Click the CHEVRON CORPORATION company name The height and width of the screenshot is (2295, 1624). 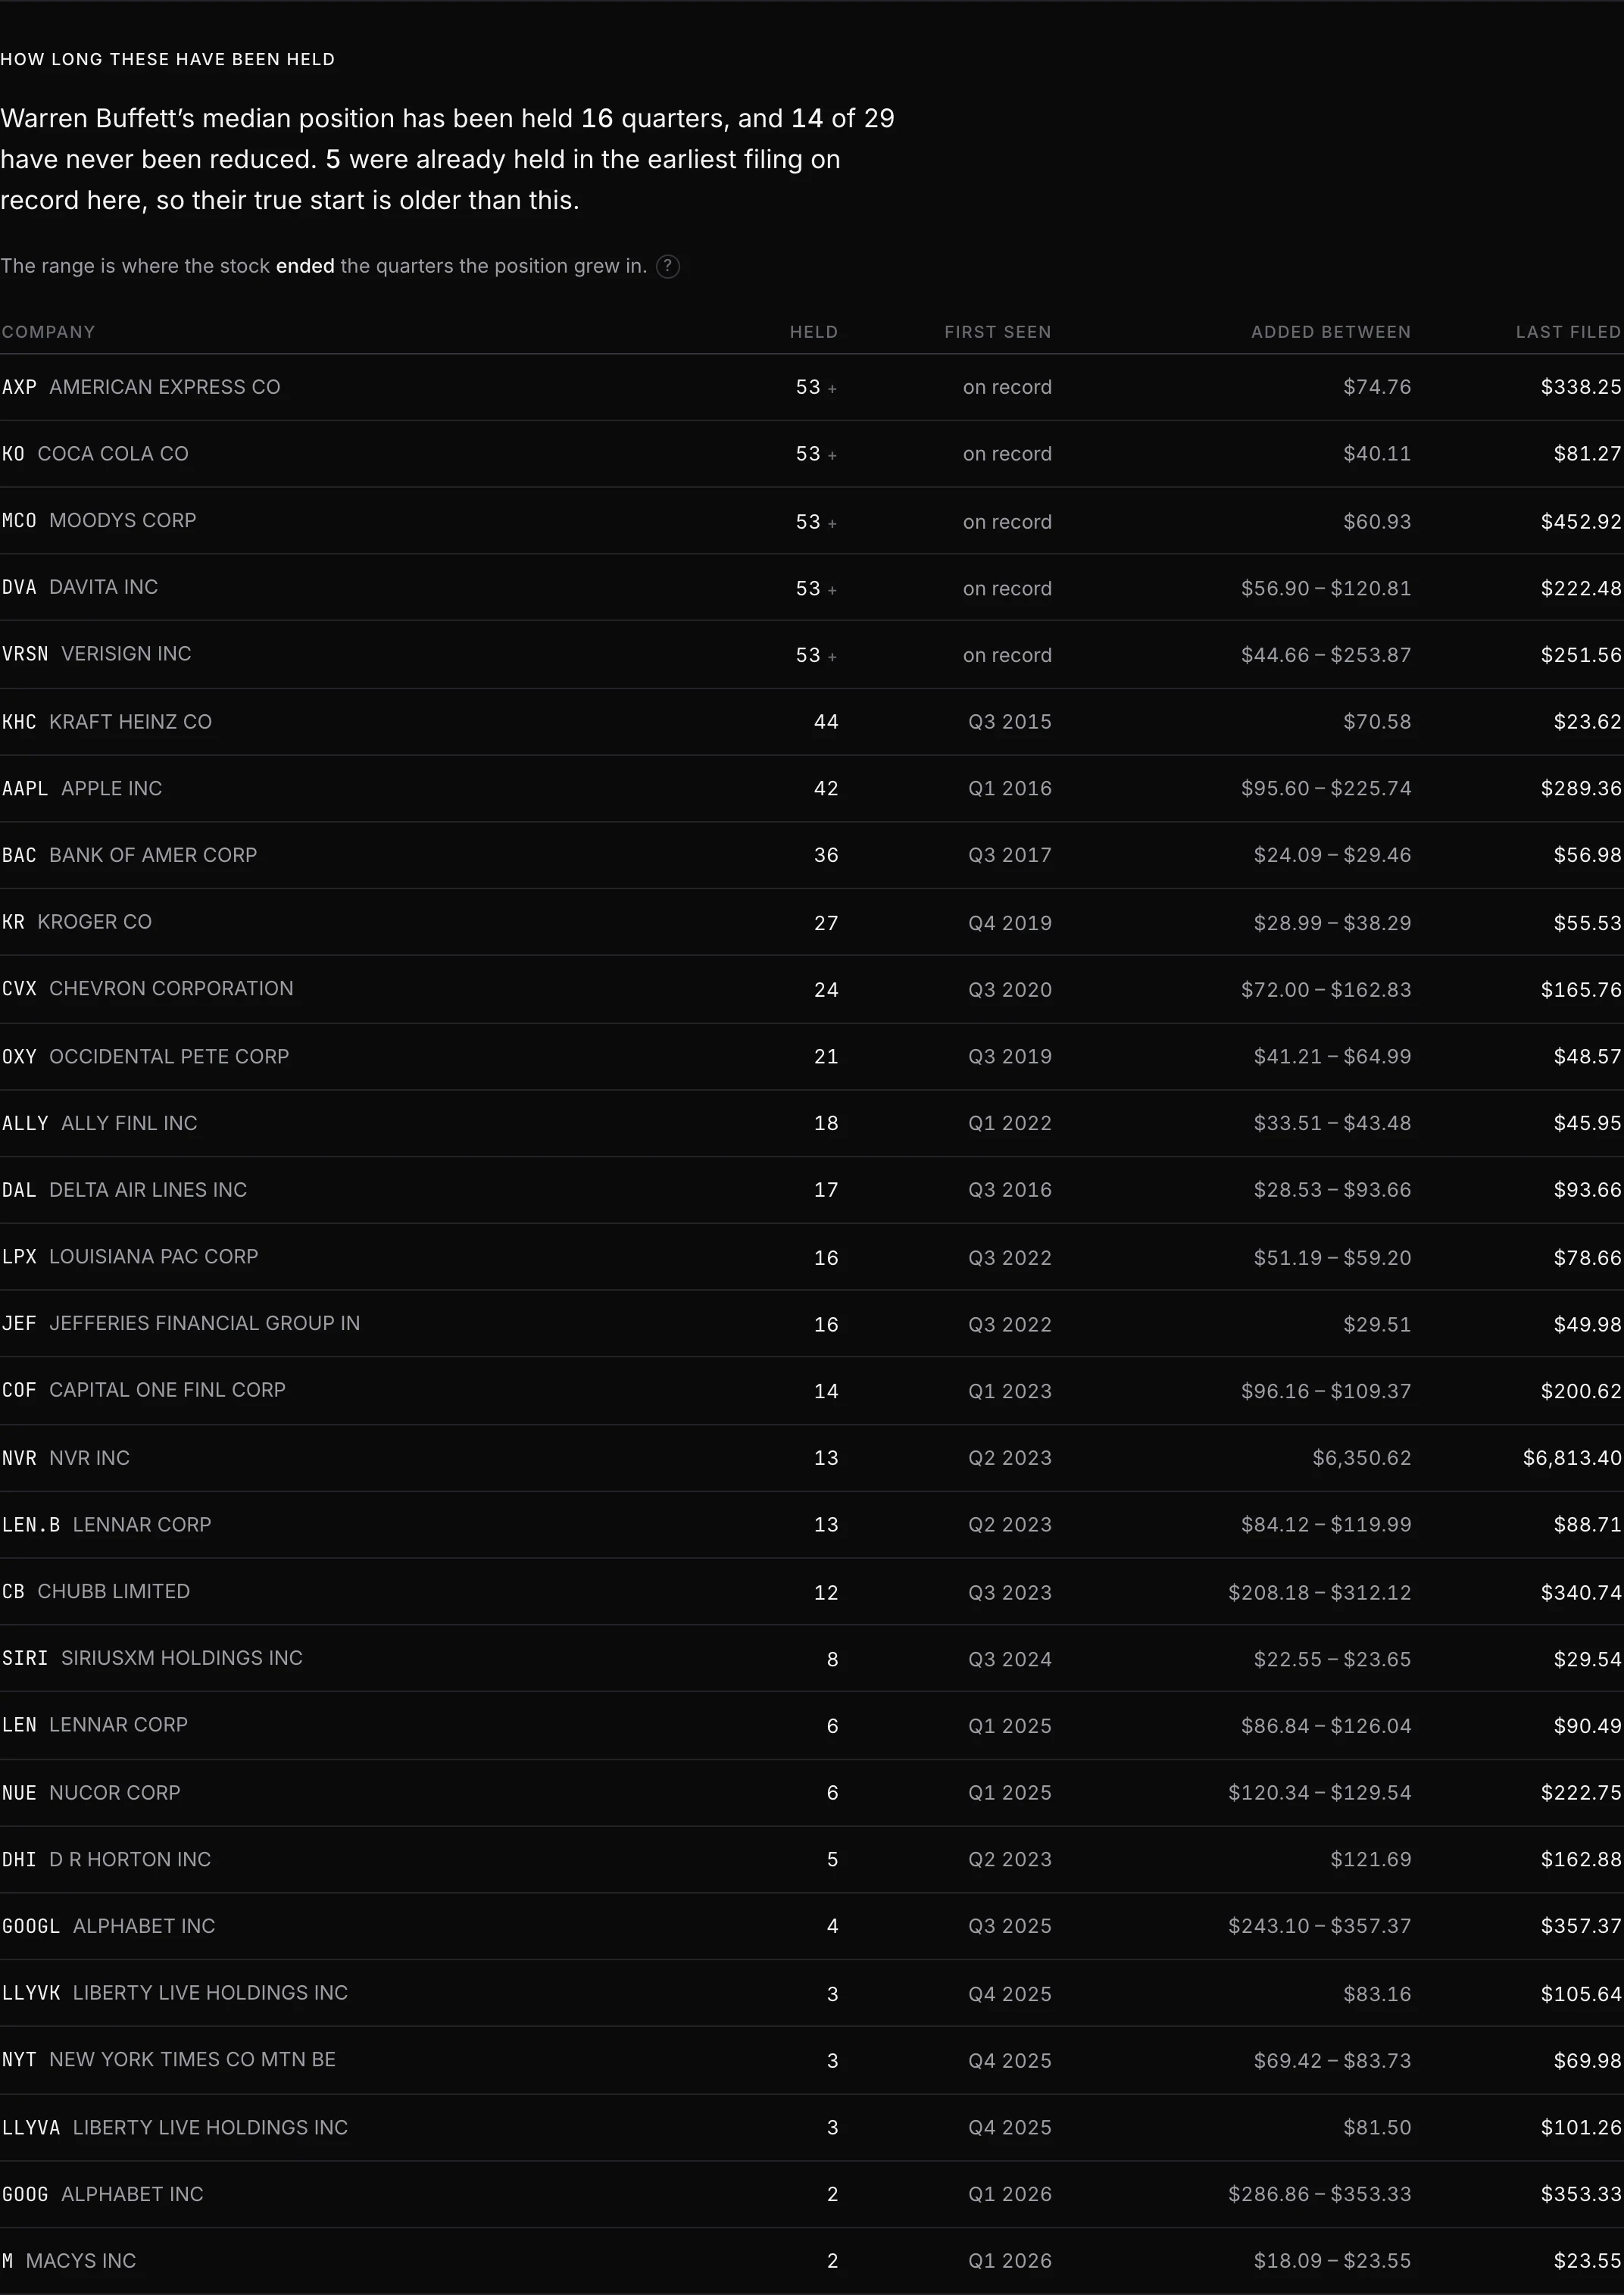pos(172,989)
